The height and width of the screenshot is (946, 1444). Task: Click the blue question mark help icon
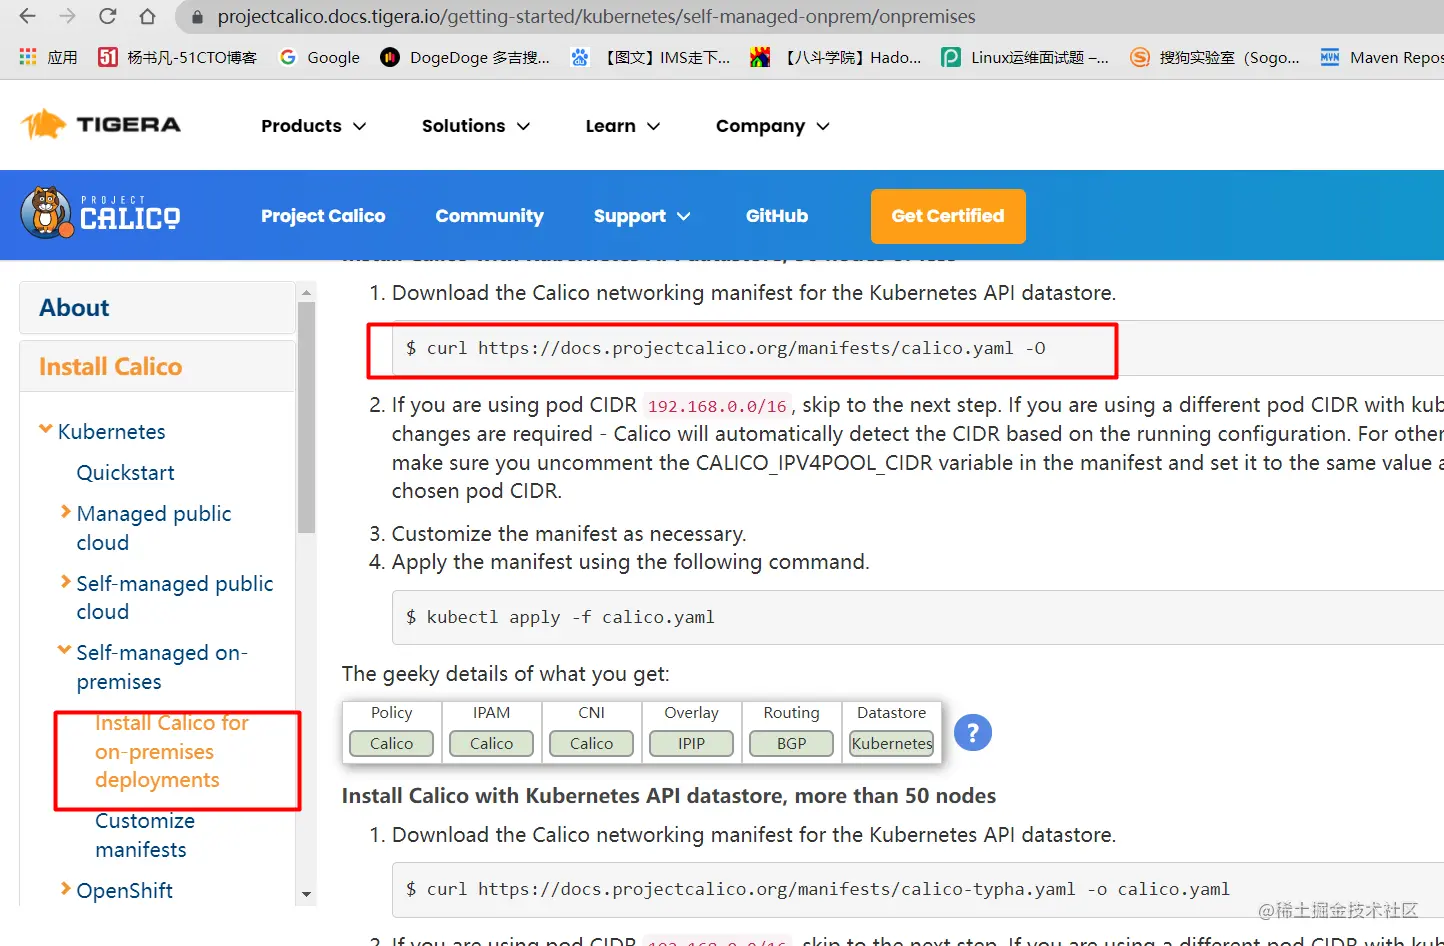click(x=973, y=733)
